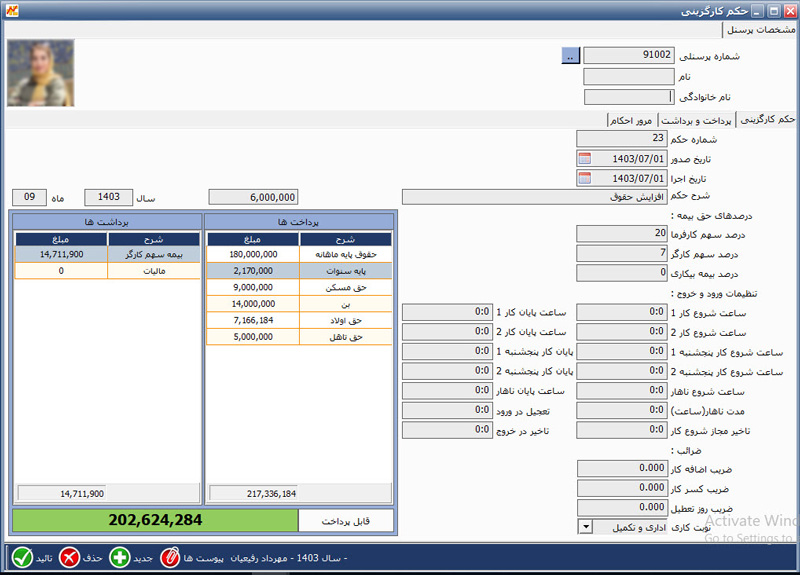Click the green تائید confirm checkmark icon
Image resolution: width=800 pixels, height=575 pixels.
click(22, 558)
